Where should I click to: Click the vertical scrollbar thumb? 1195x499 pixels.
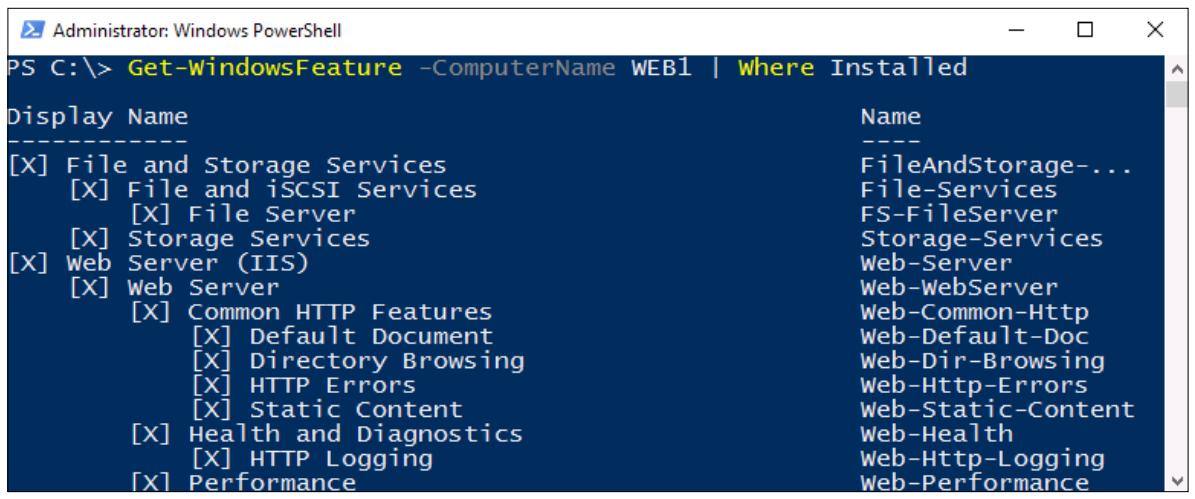pyautogui.click(x=1177, y=94)
